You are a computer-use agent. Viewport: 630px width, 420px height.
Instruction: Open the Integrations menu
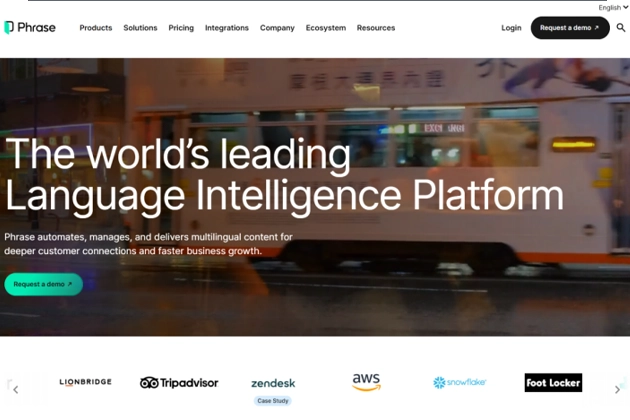(x=227, y=28)
